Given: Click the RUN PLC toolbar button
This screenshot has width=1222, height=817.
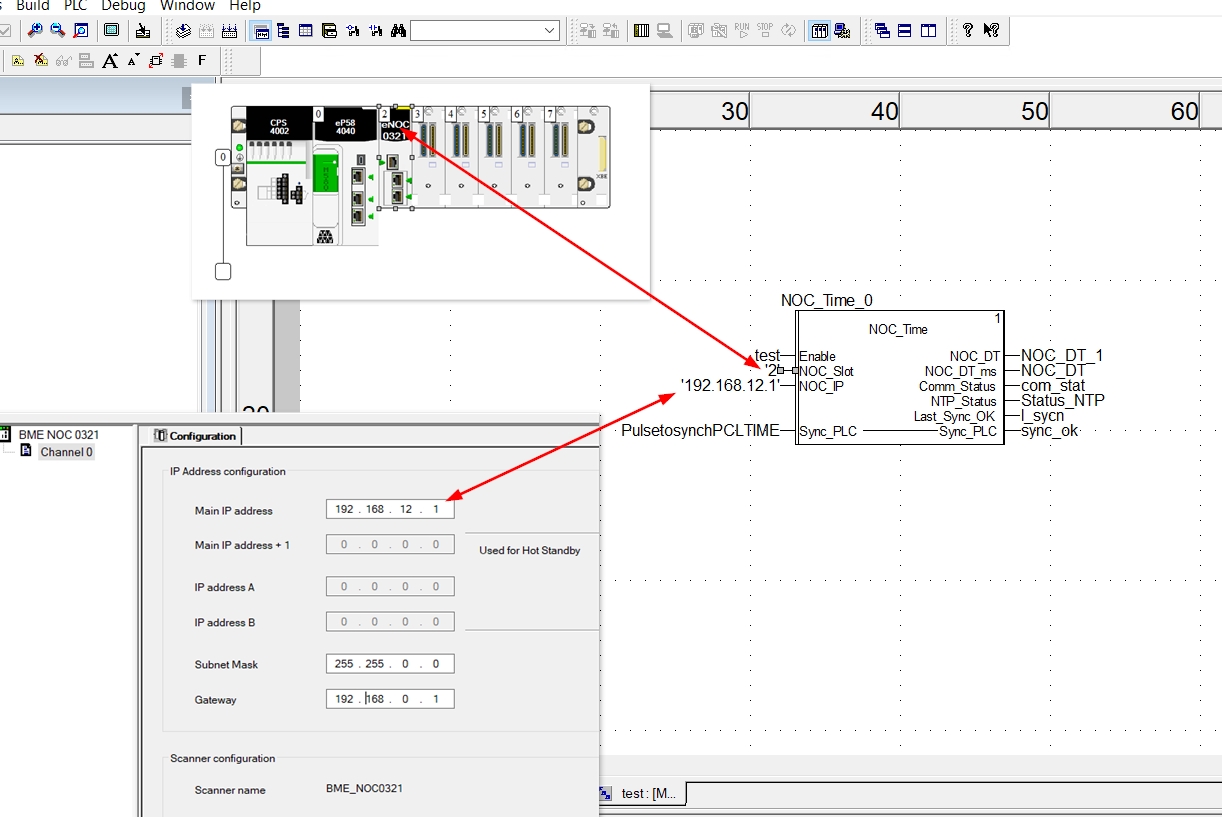Looking at the screenshot, I should pos(742,30).
